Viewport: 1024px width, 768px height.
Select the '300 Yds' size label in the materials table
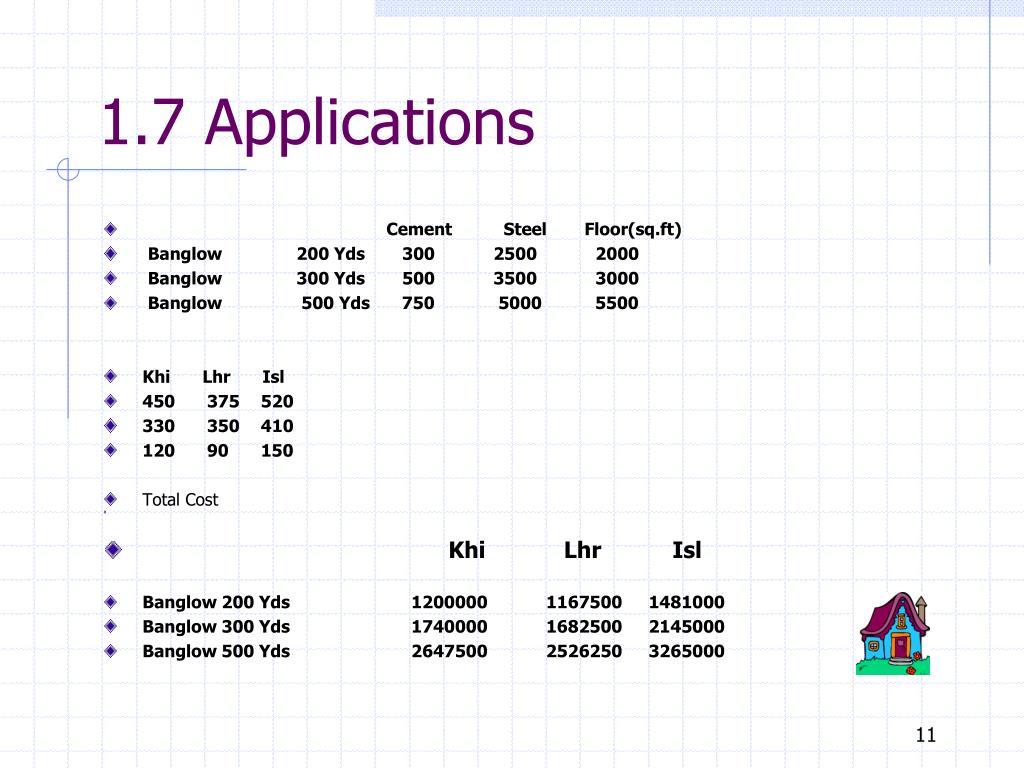click(330, 279)
